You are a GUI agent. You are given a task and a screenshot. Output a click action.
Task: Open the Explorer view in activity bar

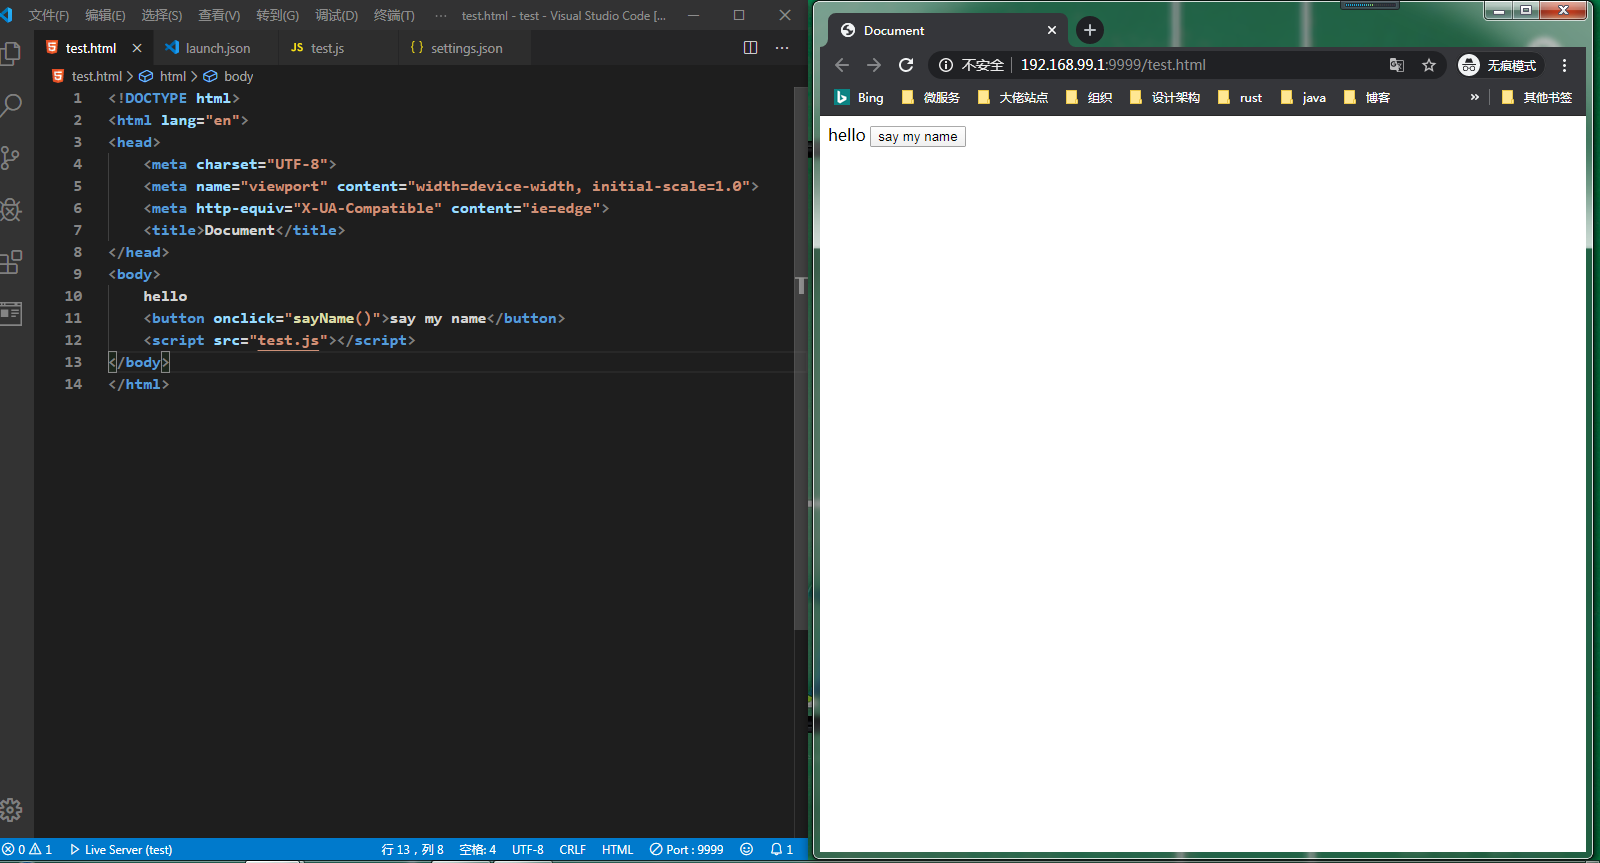pos(10,53)
